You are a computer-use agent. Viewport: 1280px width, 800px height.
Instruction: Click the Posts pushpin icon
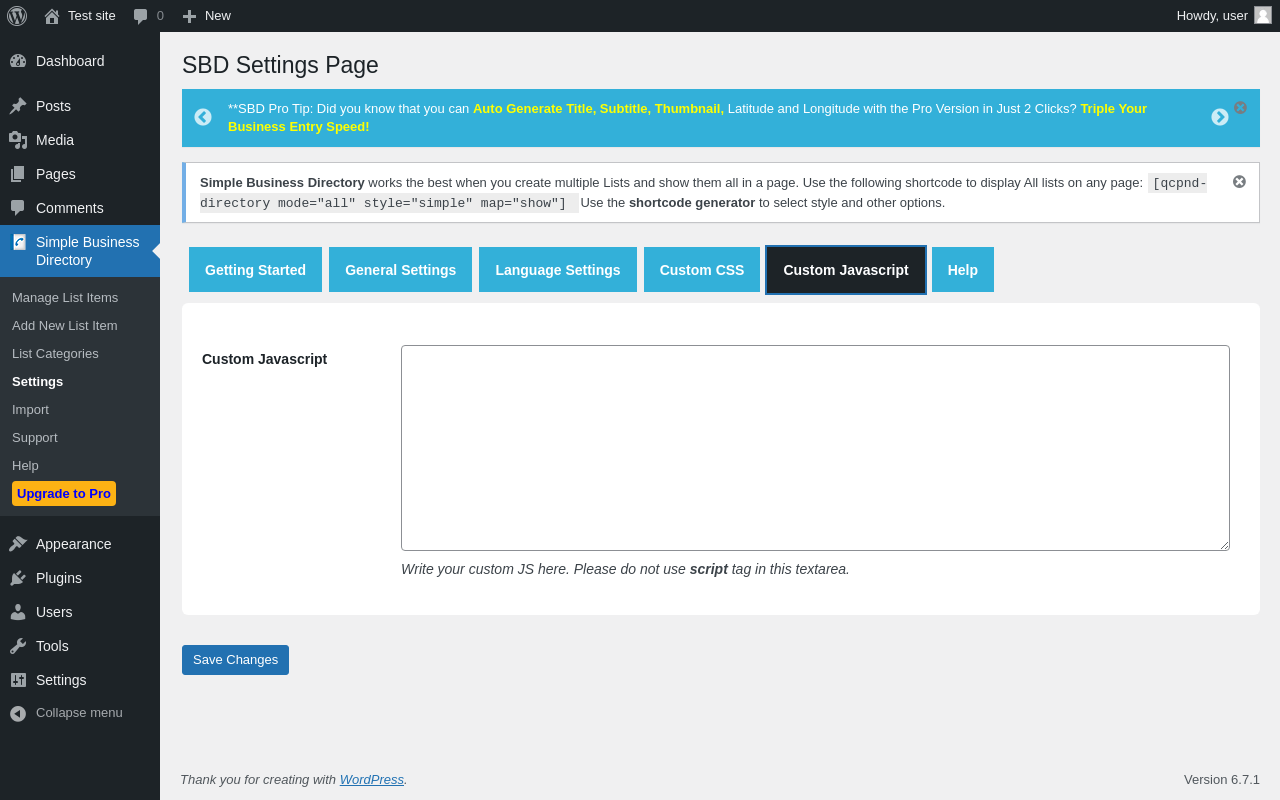[18, 106]
